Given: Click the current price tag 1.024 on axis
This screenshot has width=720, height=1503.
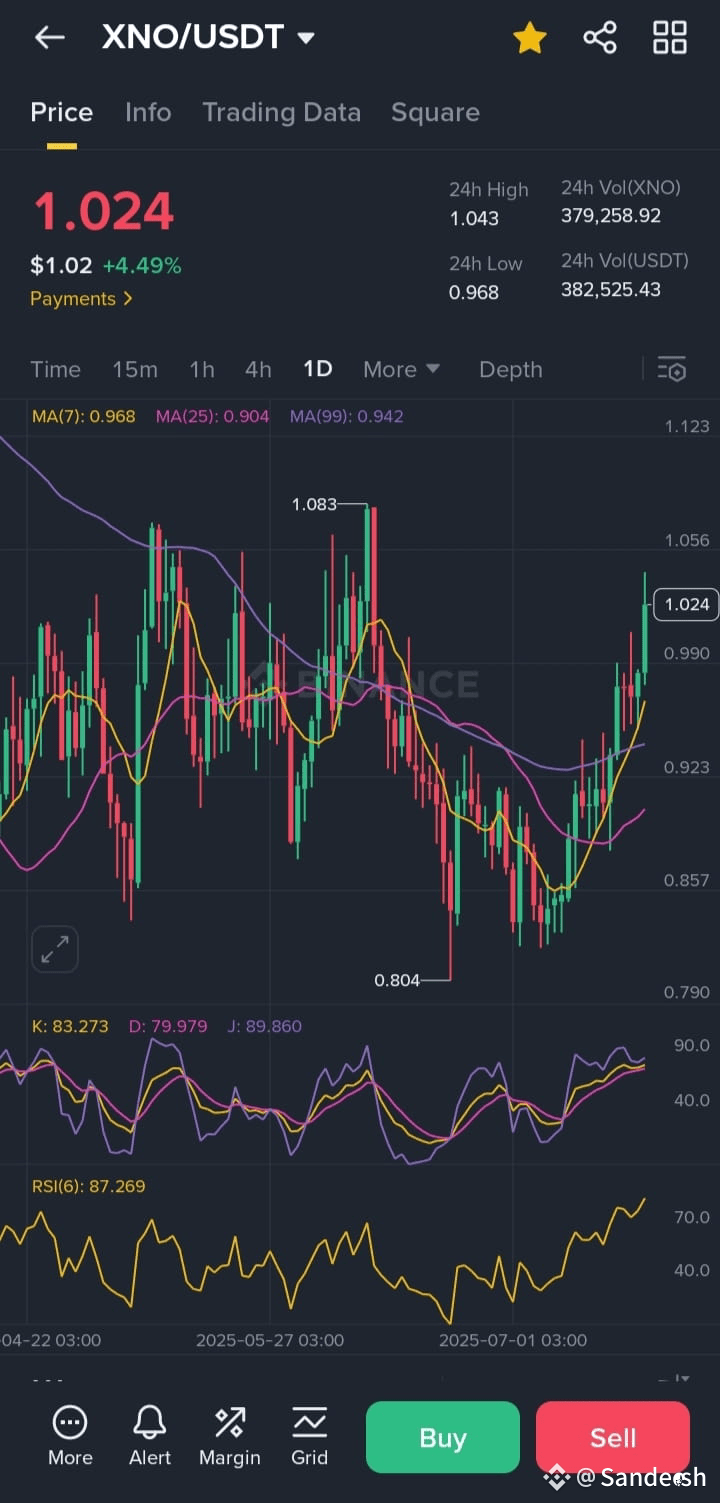Looking at the screenshot, I should (x=685, y=604).
